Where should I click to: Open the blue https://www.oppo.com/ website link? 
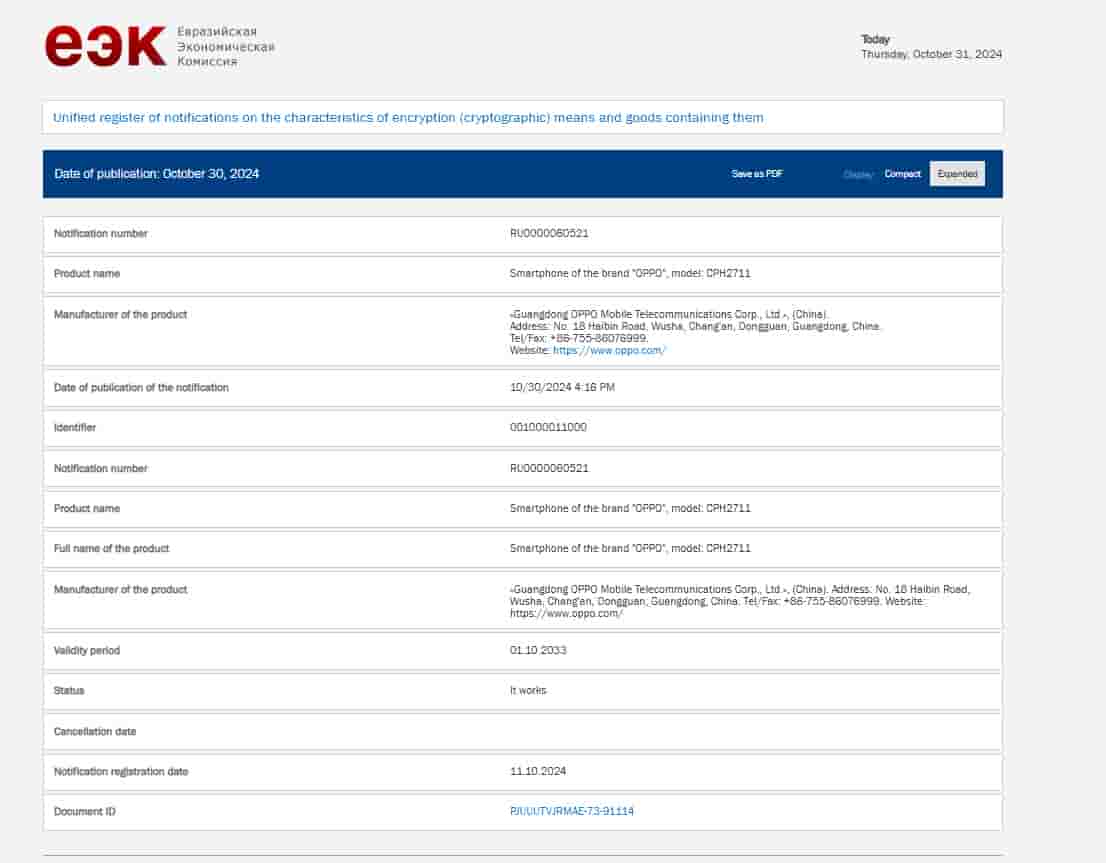tap(609, 350)
